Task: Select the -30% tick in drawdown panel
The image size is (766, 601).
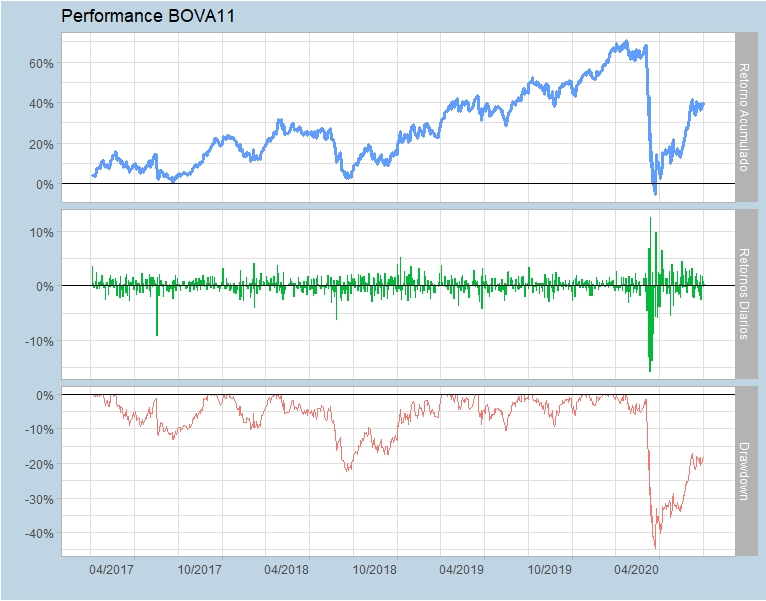Action: click(x=38, y=499)
